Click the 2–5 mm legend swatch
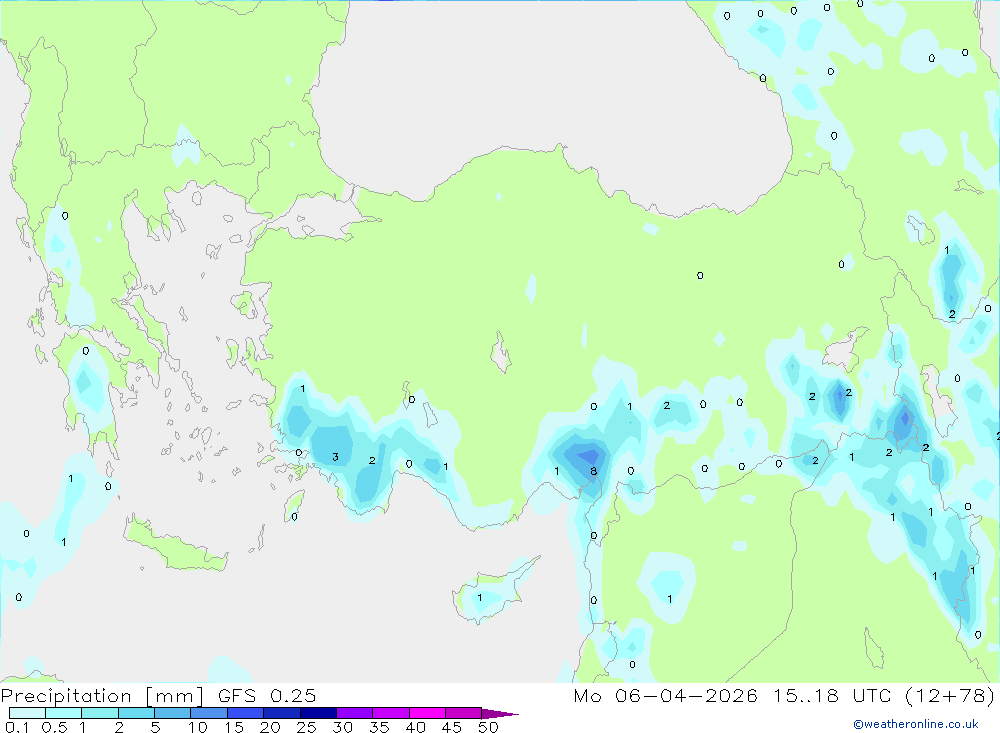The height and width of the screenshot is (733, 1000). click(x=136, y=713)
